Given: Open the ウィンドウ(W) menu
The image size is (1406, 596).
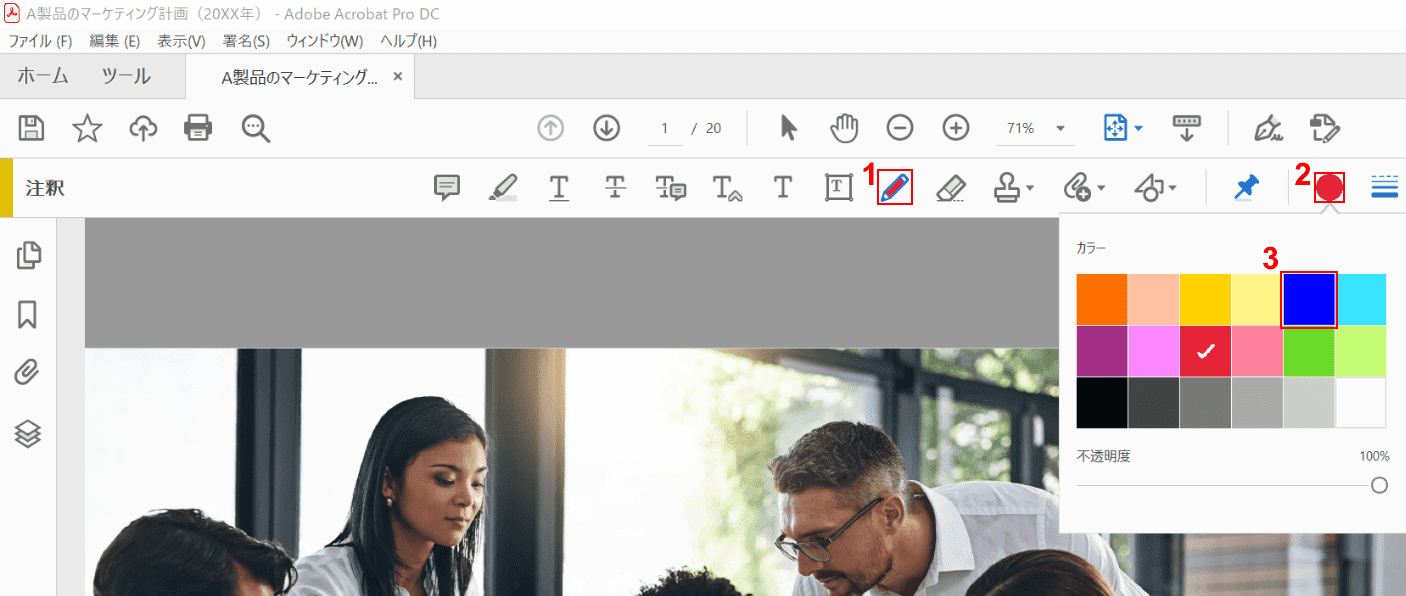Looking at the screenshot, I should [325, 41].
